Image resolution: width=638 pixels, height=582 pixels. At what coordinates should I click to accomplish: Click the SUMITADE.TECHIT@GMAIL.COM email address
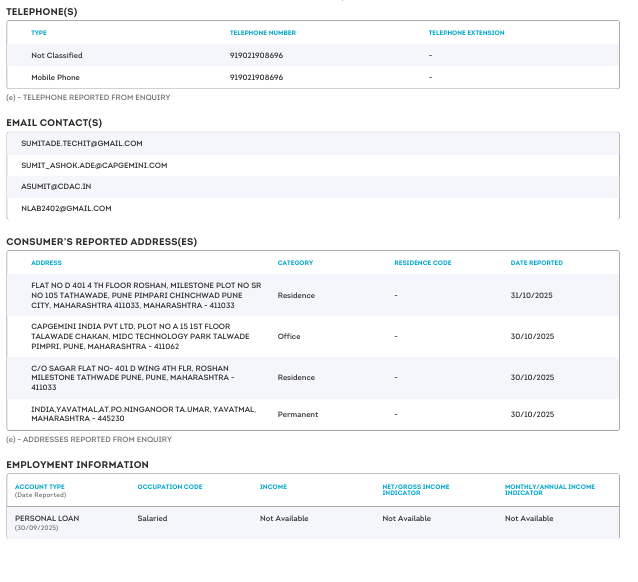(82, 143)
